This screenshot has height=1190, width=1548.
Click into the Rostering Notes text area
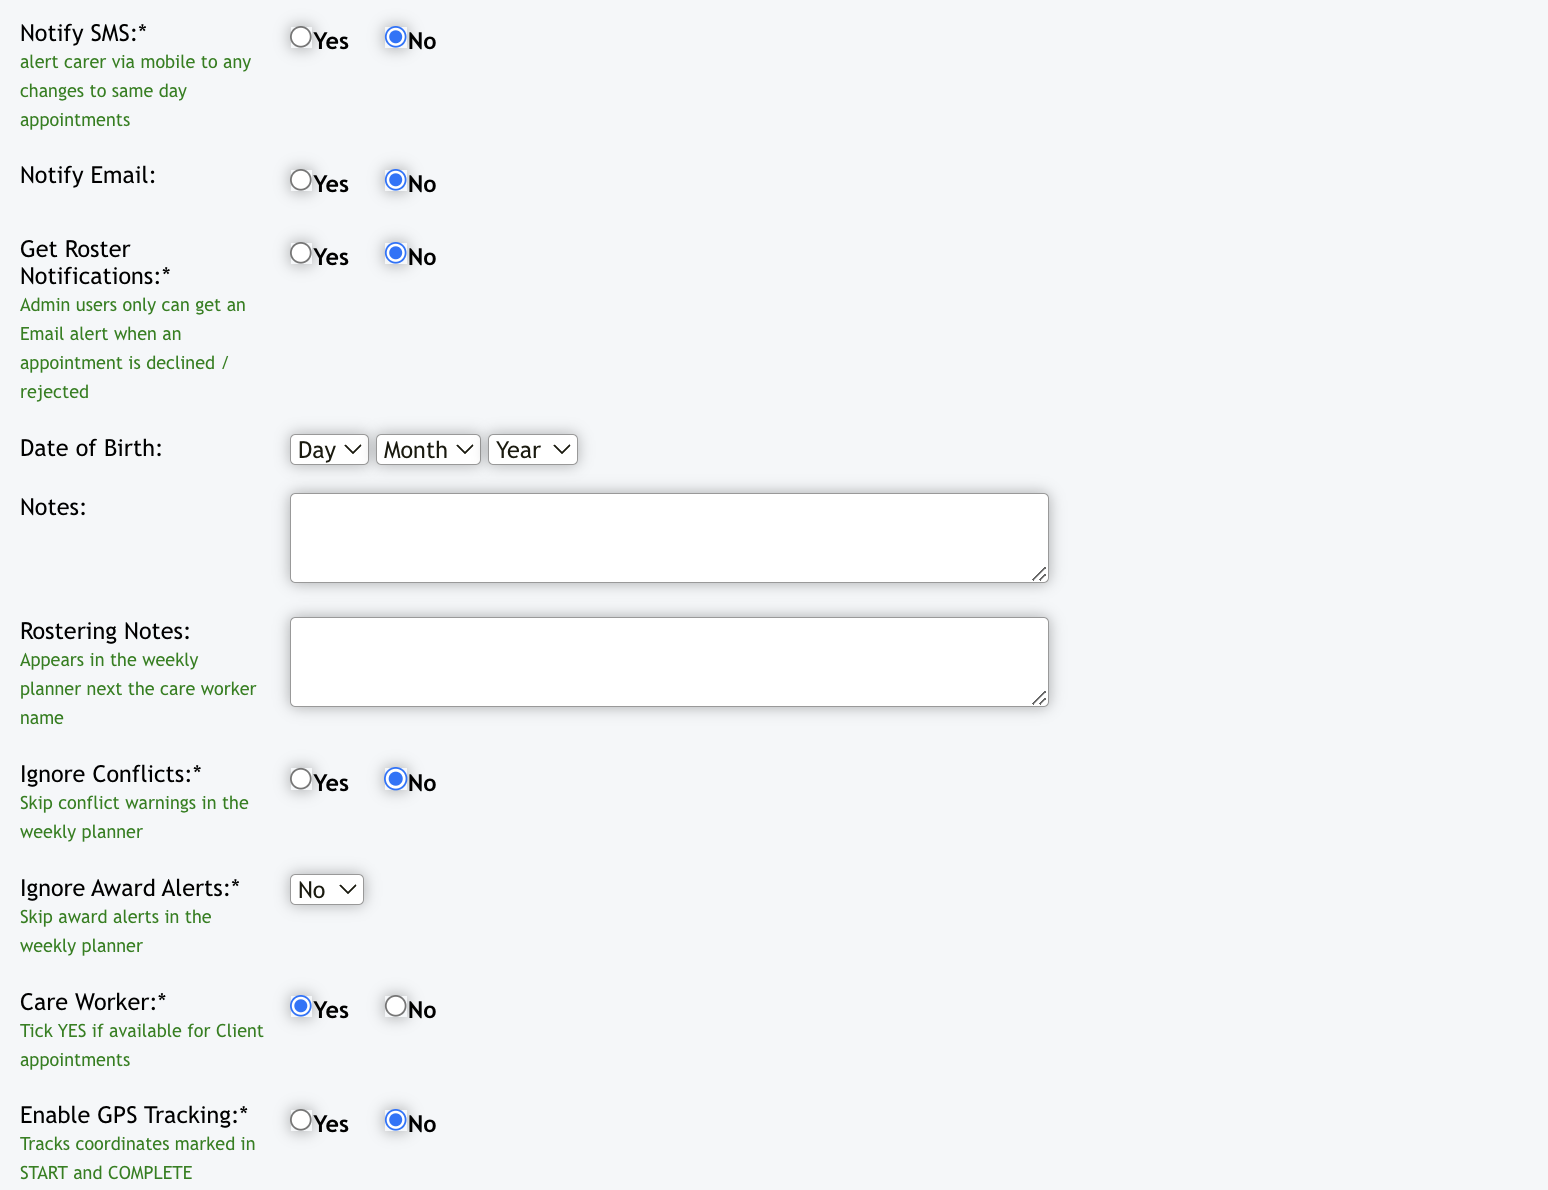coord(668,662)
